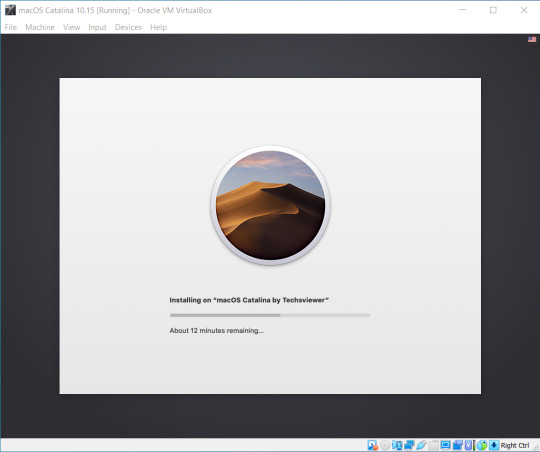Click the US flag input language icon
Image resolution: width=540 pixels, height=452 pixels.
point(532,39)
